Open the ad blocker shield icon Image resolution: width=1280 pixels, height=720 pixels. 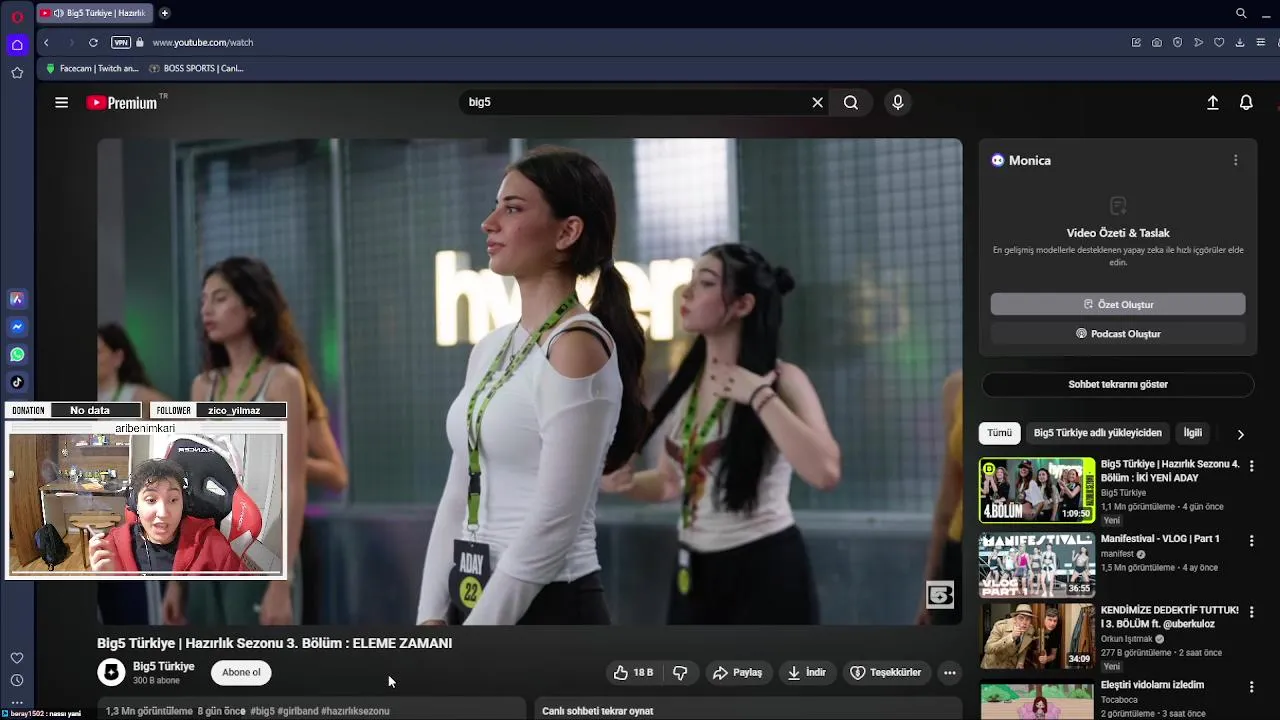pyautogui.click(x=1178, y=42)
